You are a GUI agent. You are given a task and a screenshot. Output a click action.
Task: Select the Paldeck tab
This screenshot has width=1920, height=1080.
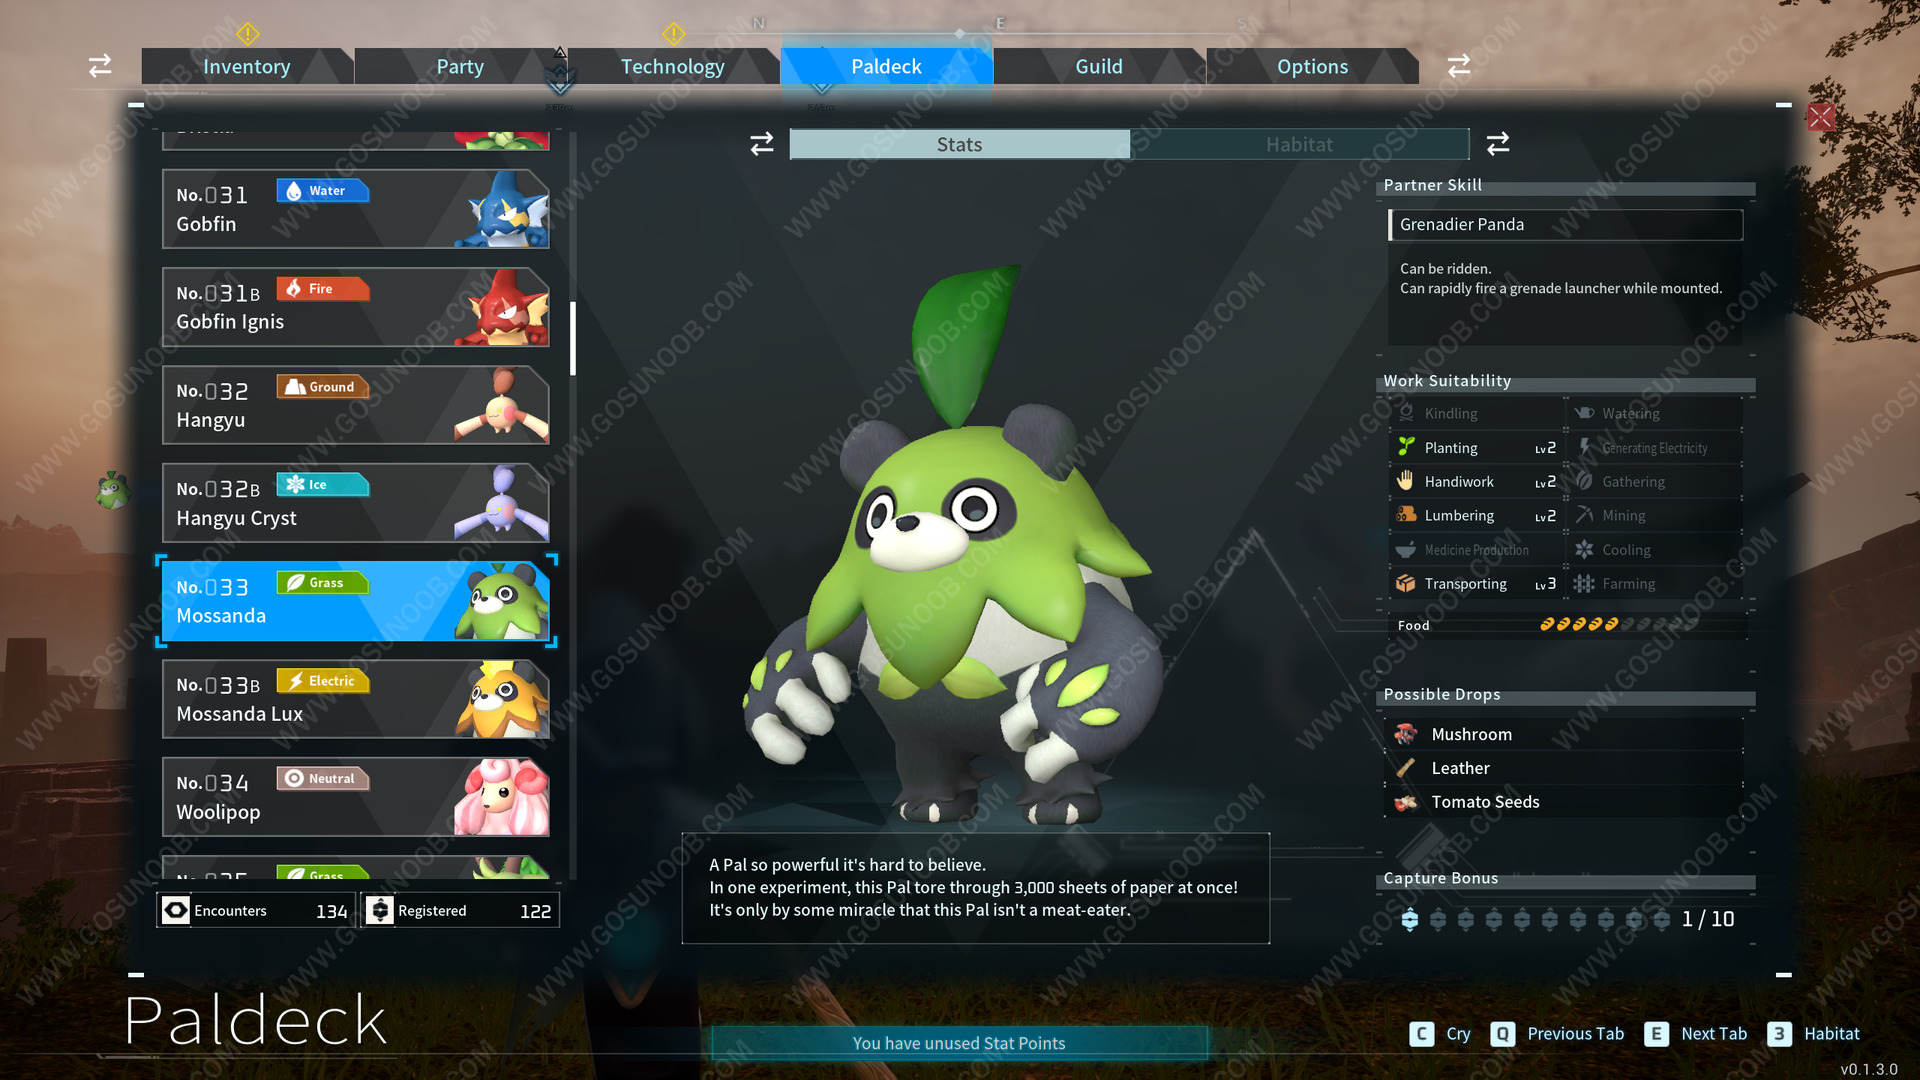886,66
